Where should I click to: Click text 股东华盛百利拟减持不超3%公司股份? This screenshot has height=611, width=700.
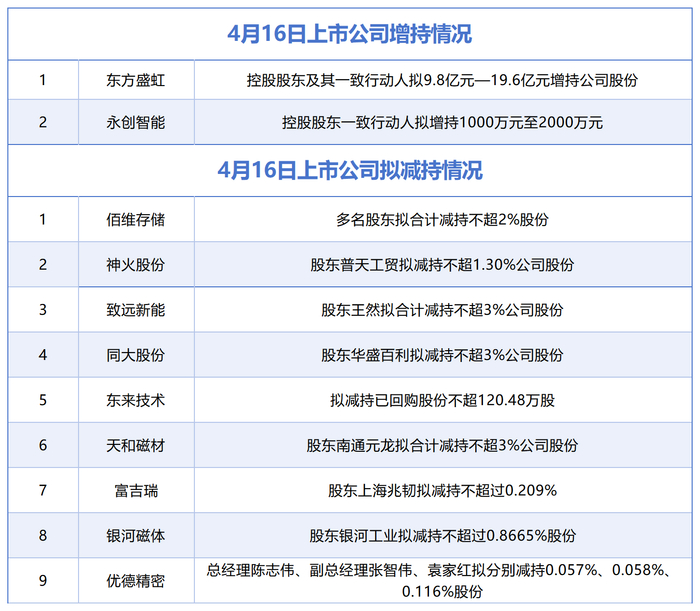coord(442,355)
